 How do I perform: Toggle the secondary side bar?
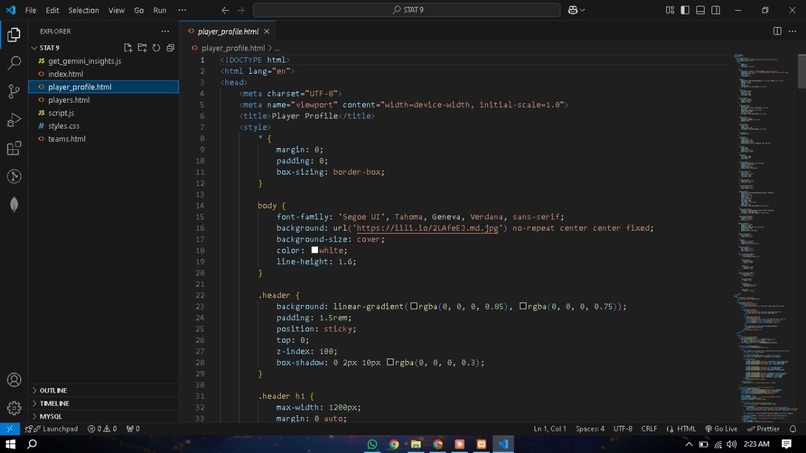tap(716, 10)
